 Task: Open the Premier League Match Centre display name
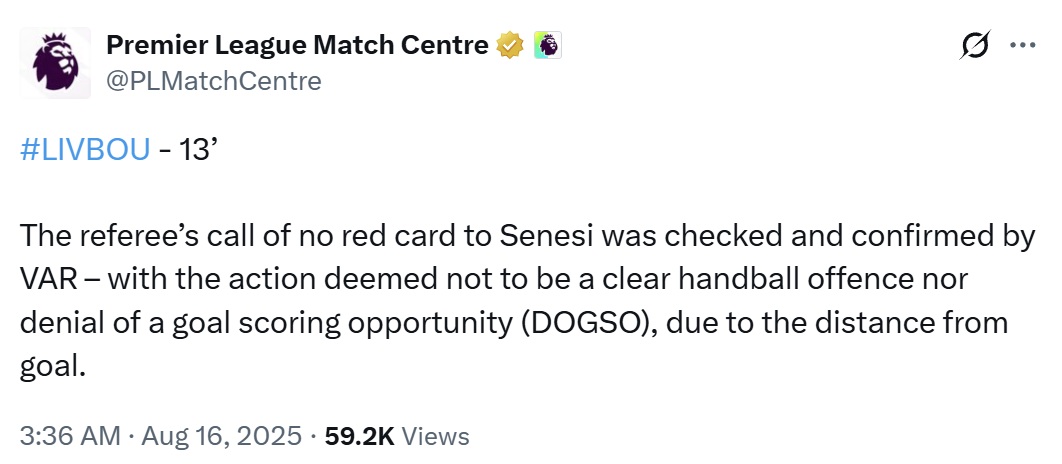tap(297, 45)
